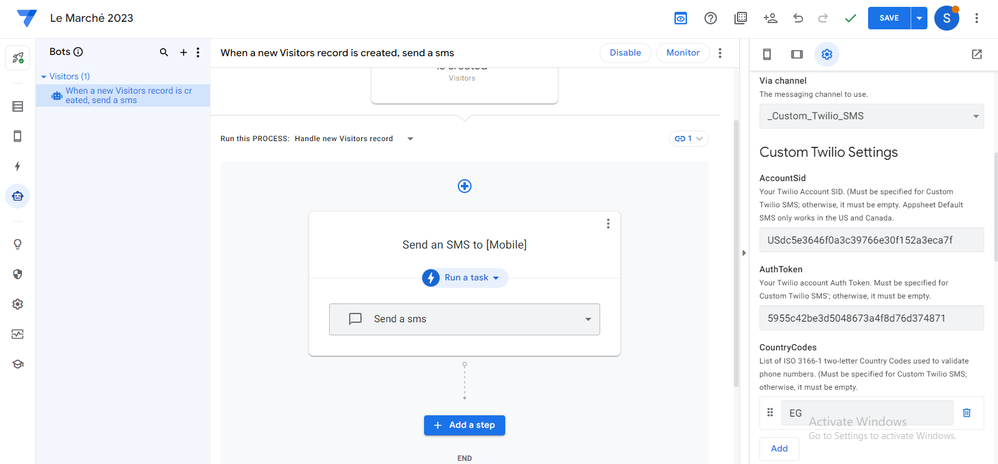
Task: Expand the linked items 1 chip
Action: tap(689, 138)
